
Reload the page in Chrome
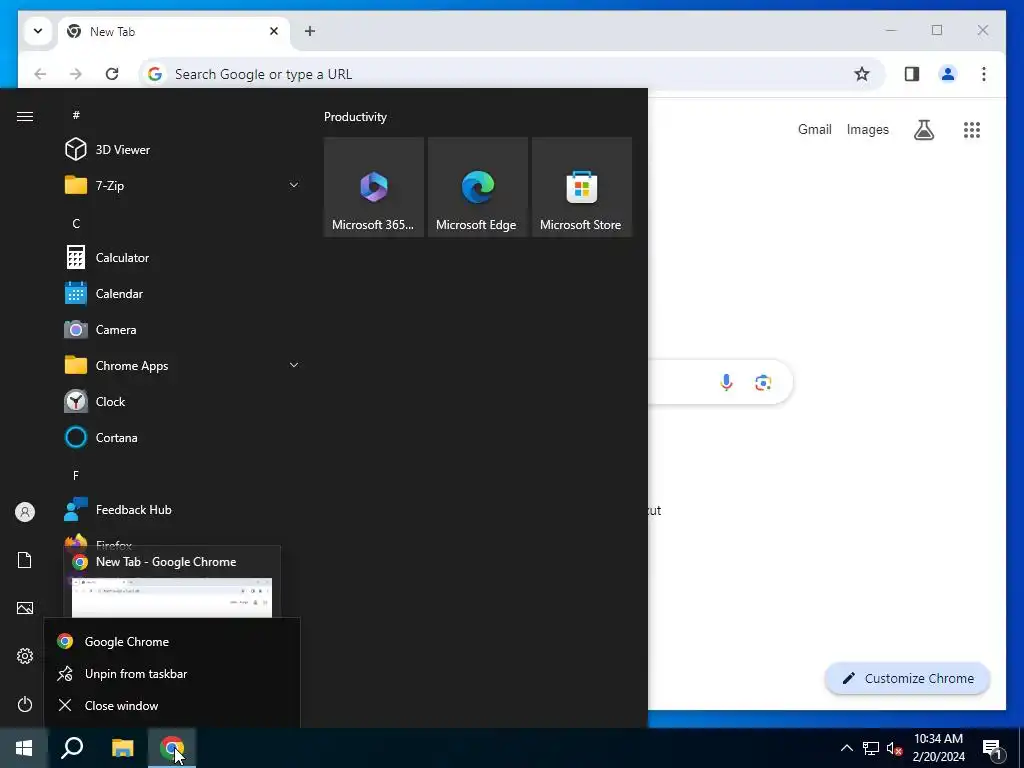(112, 74)
